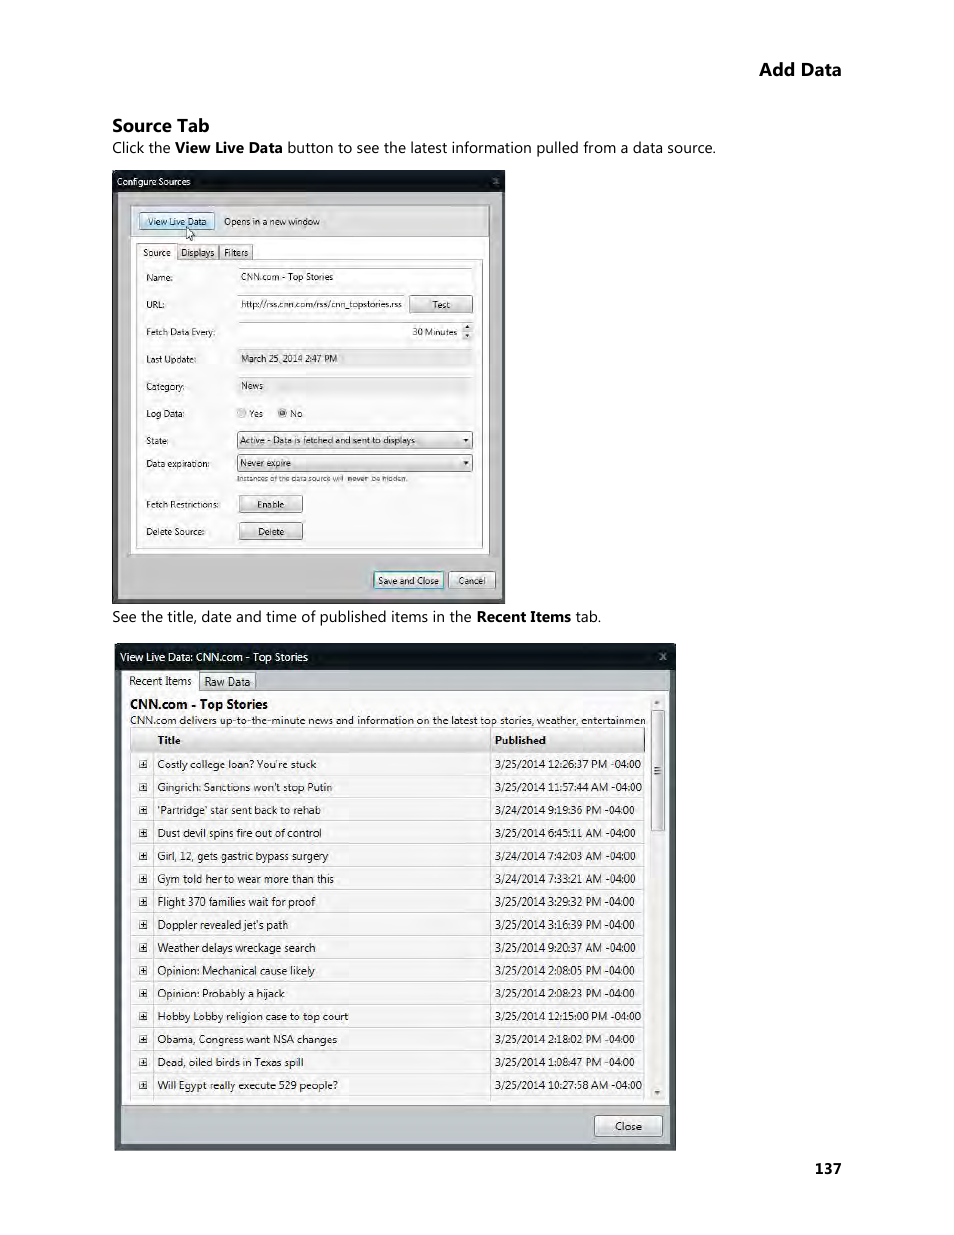Screen dimensions: 954x1235
Task: Select Yes for Log Data
Action: coord(241,413)
